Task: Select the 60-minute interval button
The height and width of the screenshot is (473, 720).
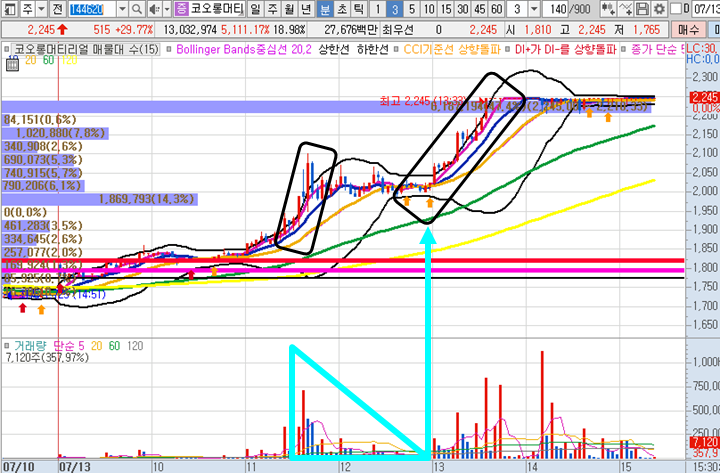Action: [x=497, y=9]
